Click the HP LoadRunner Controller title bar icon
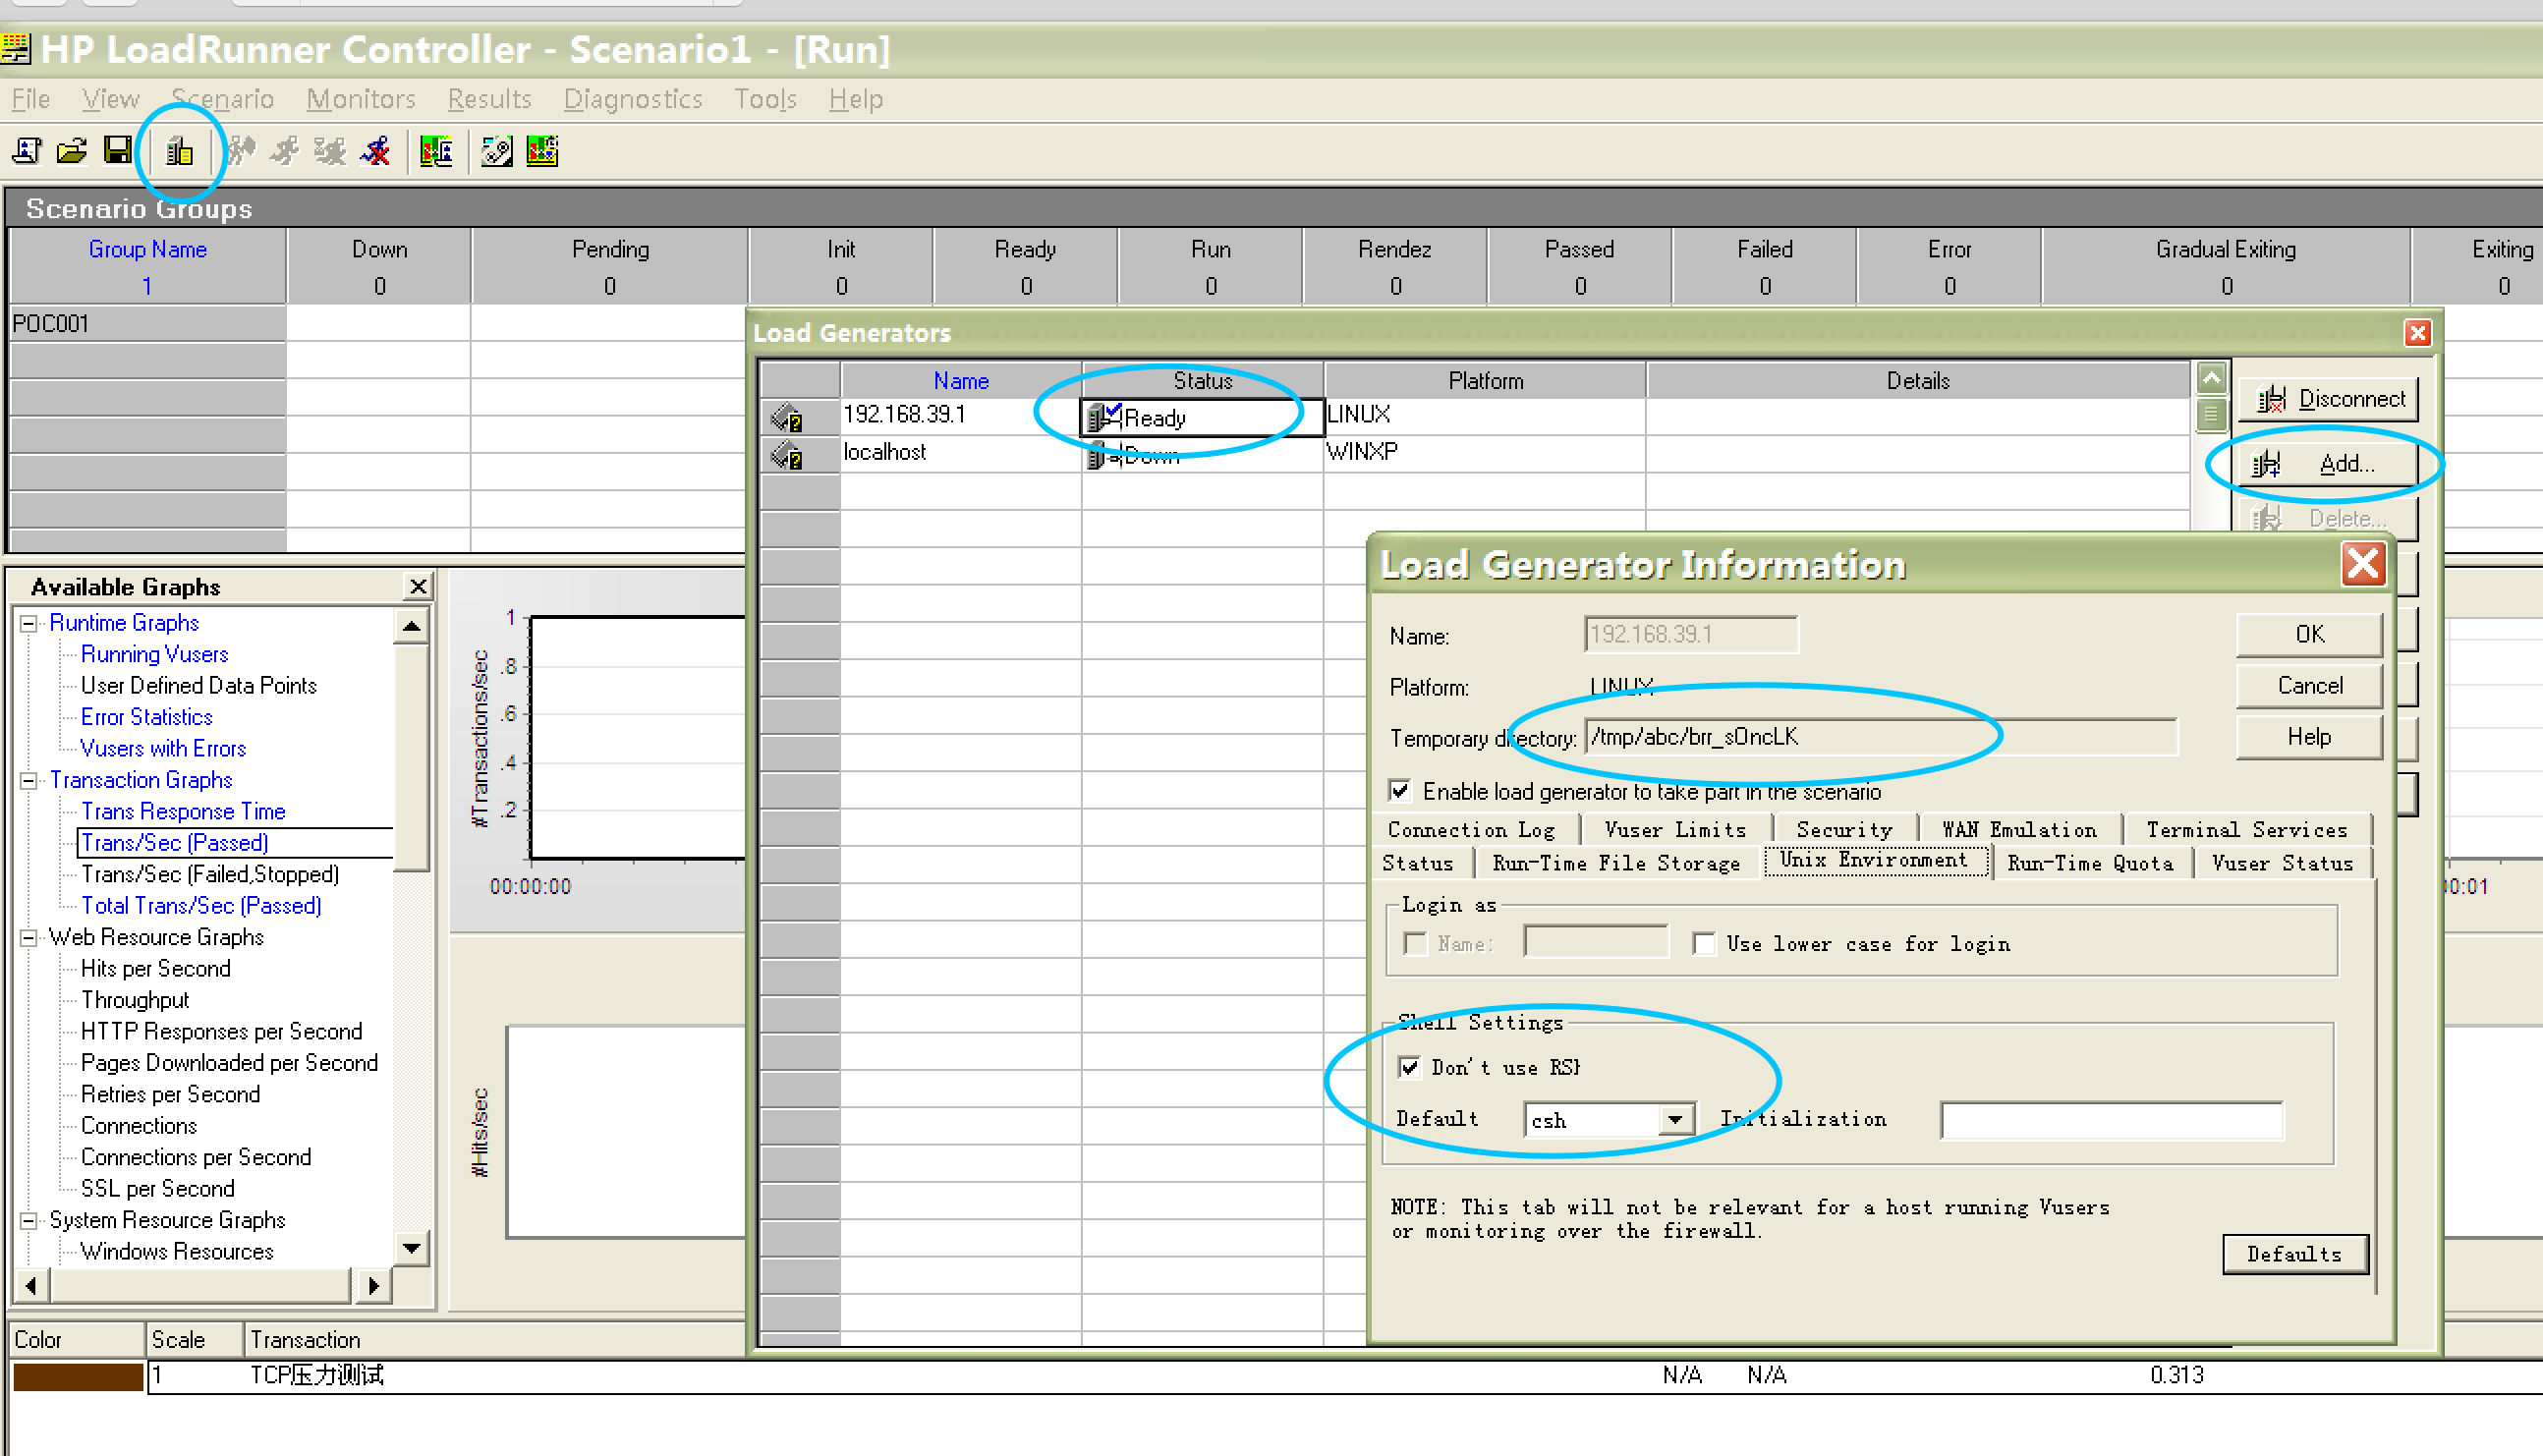 17,49
